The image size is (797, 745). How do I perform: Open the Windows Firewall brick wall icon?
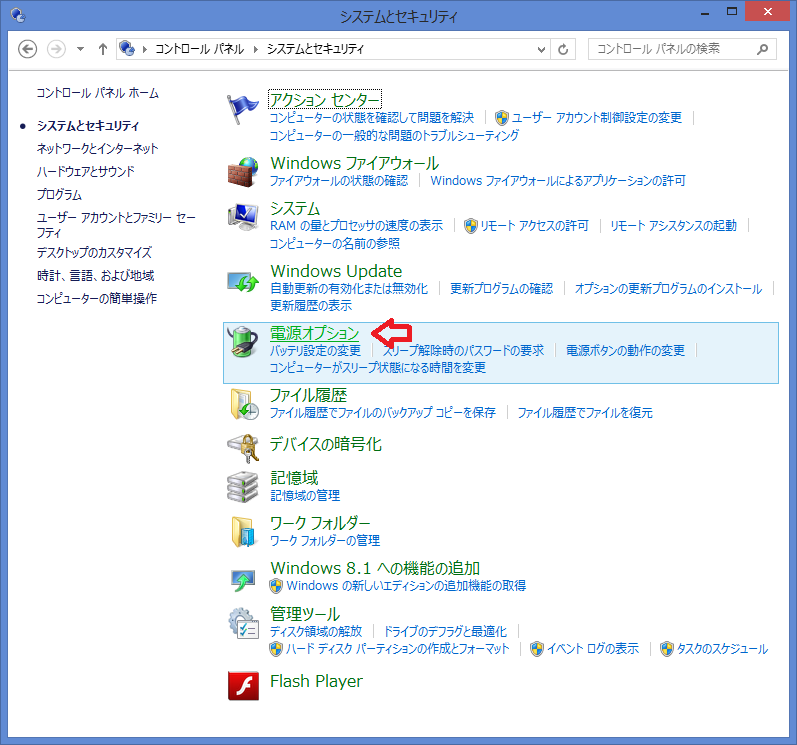243,171
